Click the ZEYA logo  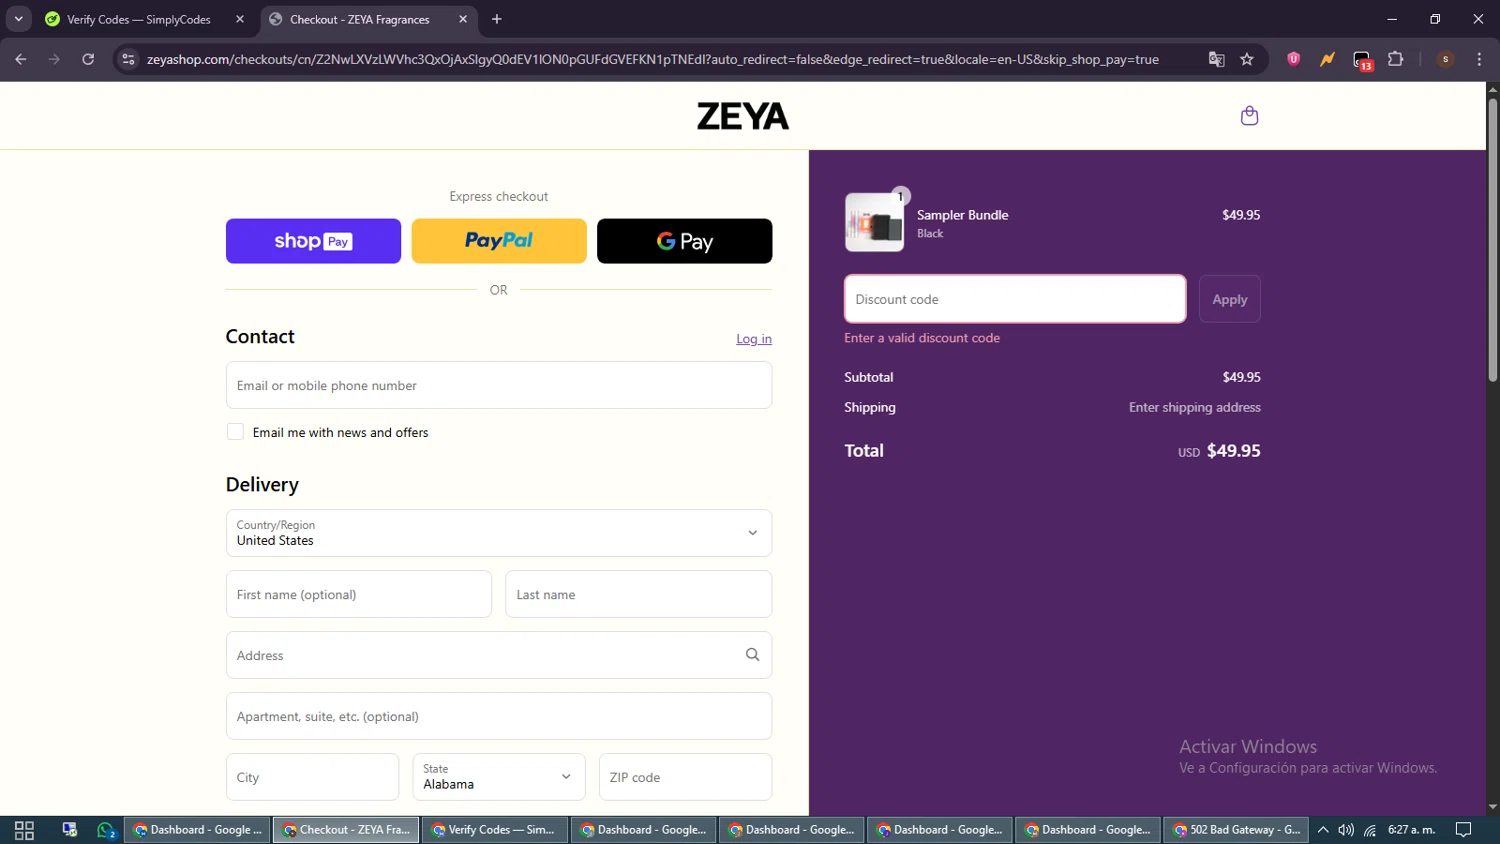tap(743, 116)
